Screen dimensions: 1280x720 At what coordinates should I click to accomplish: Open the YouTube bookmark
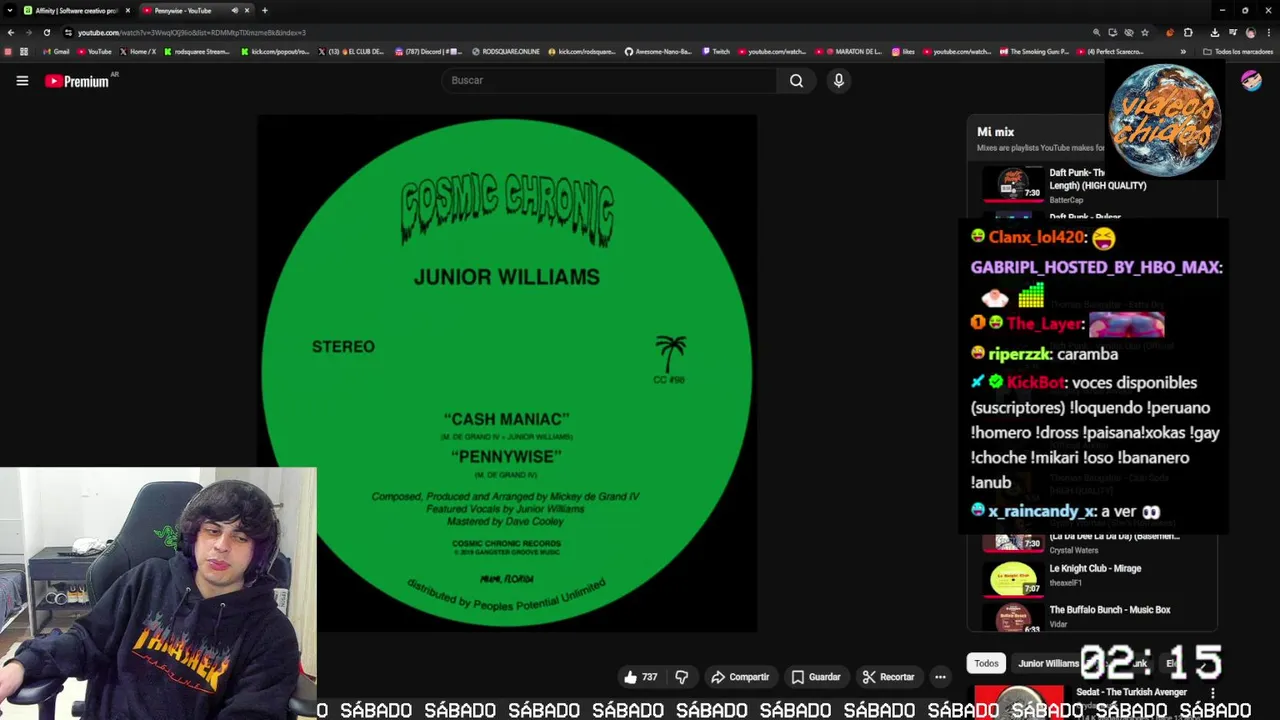[x=95, y=51]
